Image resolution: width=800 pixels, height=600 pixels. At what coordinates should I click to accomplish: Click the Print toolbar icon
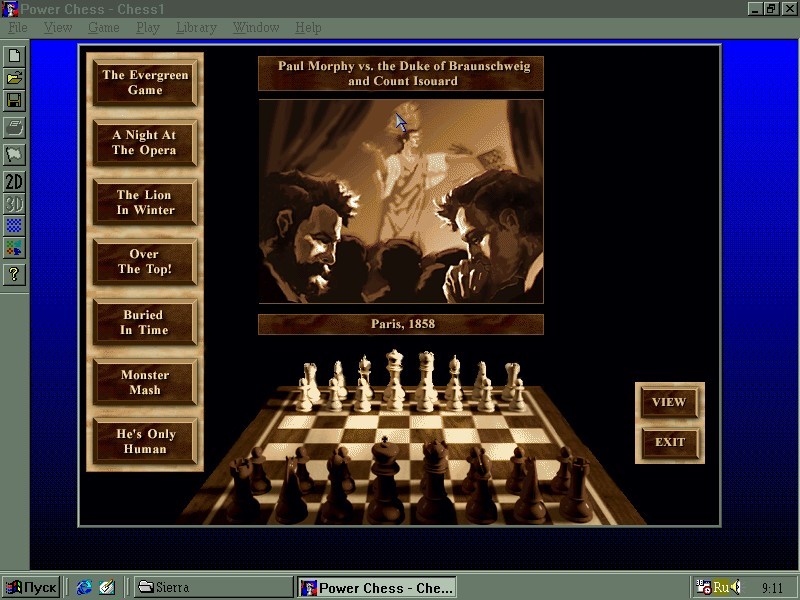[14, 128]
